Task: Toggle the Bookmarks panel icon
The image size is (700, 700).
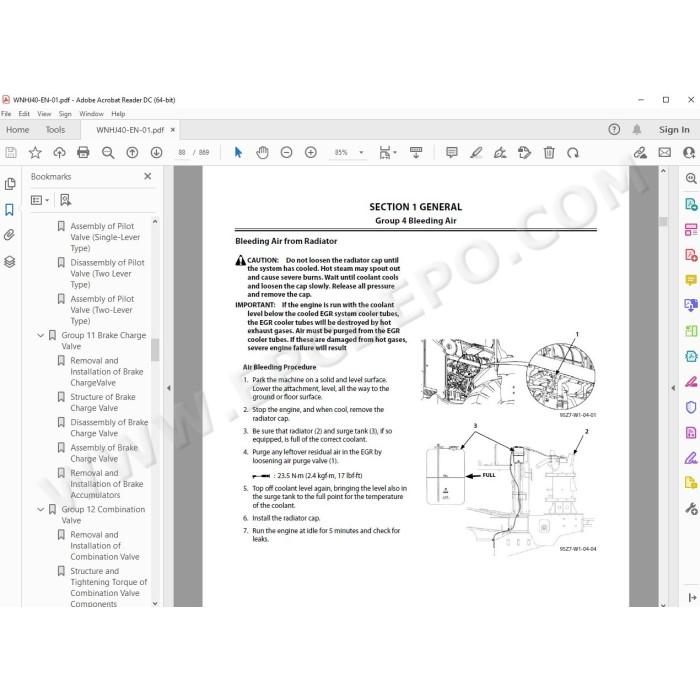Action: click(x=10, y=210)
